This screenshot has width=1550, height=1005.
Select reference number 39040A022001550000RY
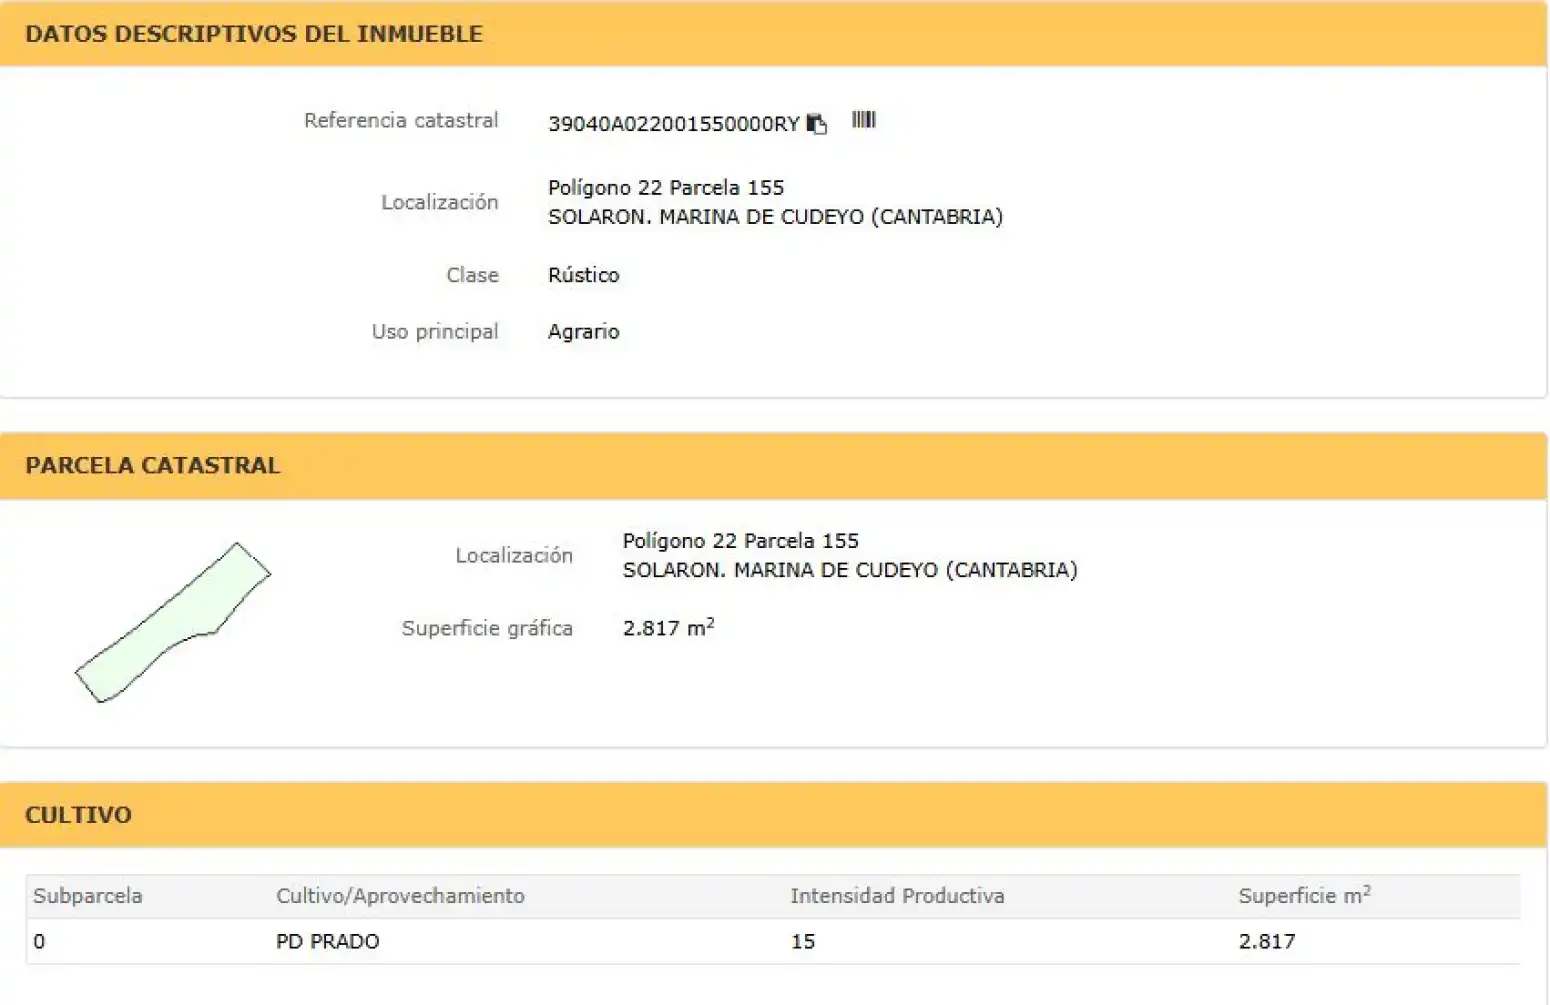[x=673, y=124]
